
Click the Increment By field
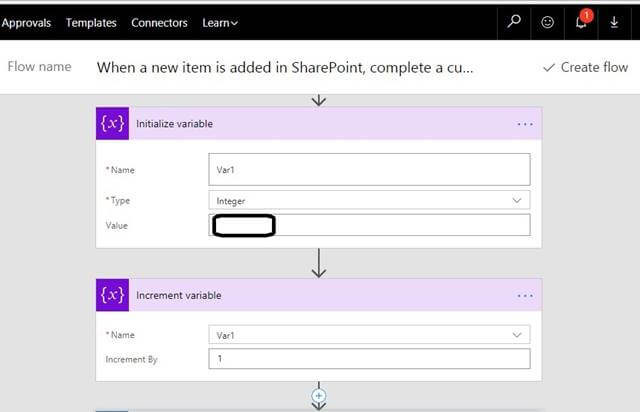(370, 358)
